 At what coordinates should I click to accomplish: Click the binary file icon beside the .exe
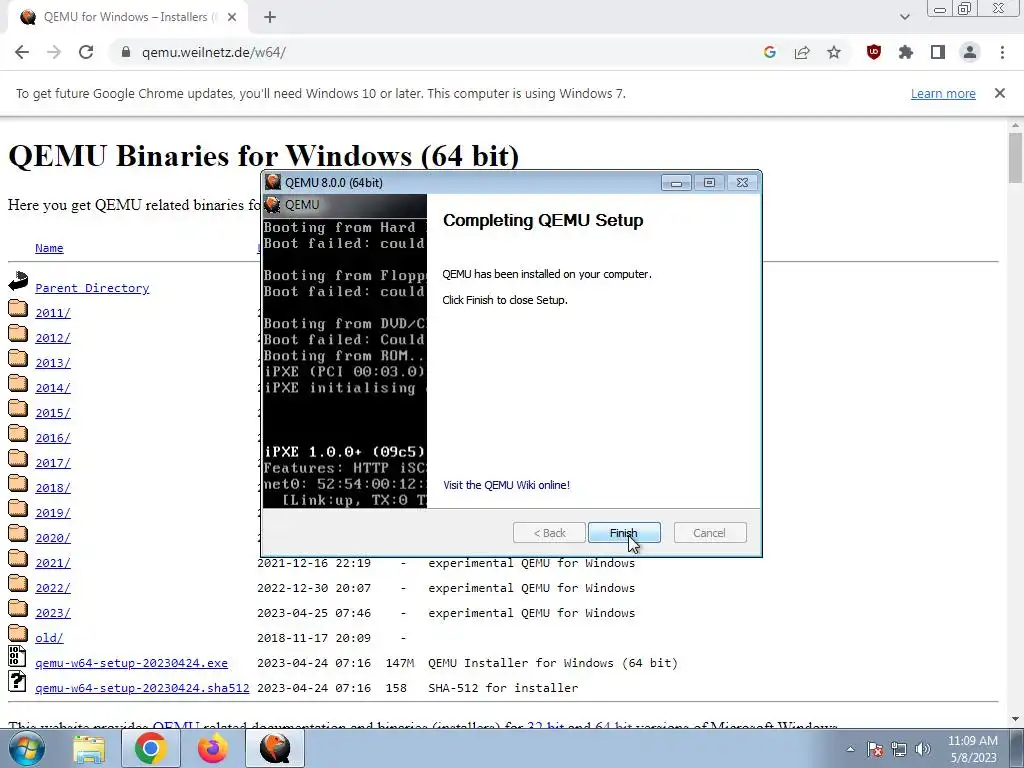click(x=17, y=656)
